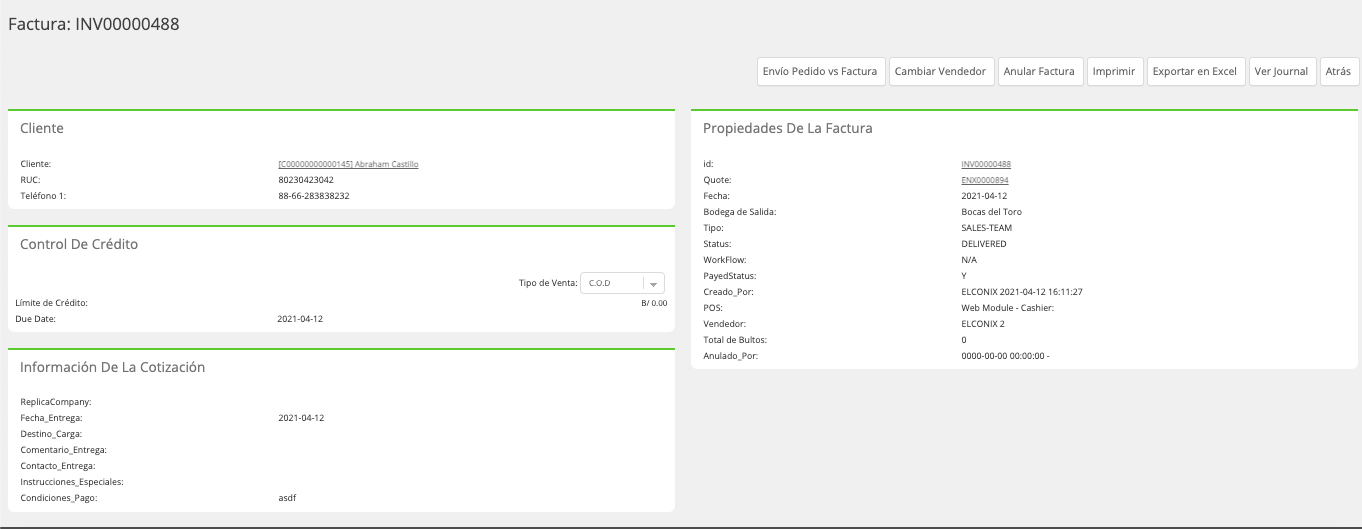Go back with the Atrás button

click(1339, 71)
